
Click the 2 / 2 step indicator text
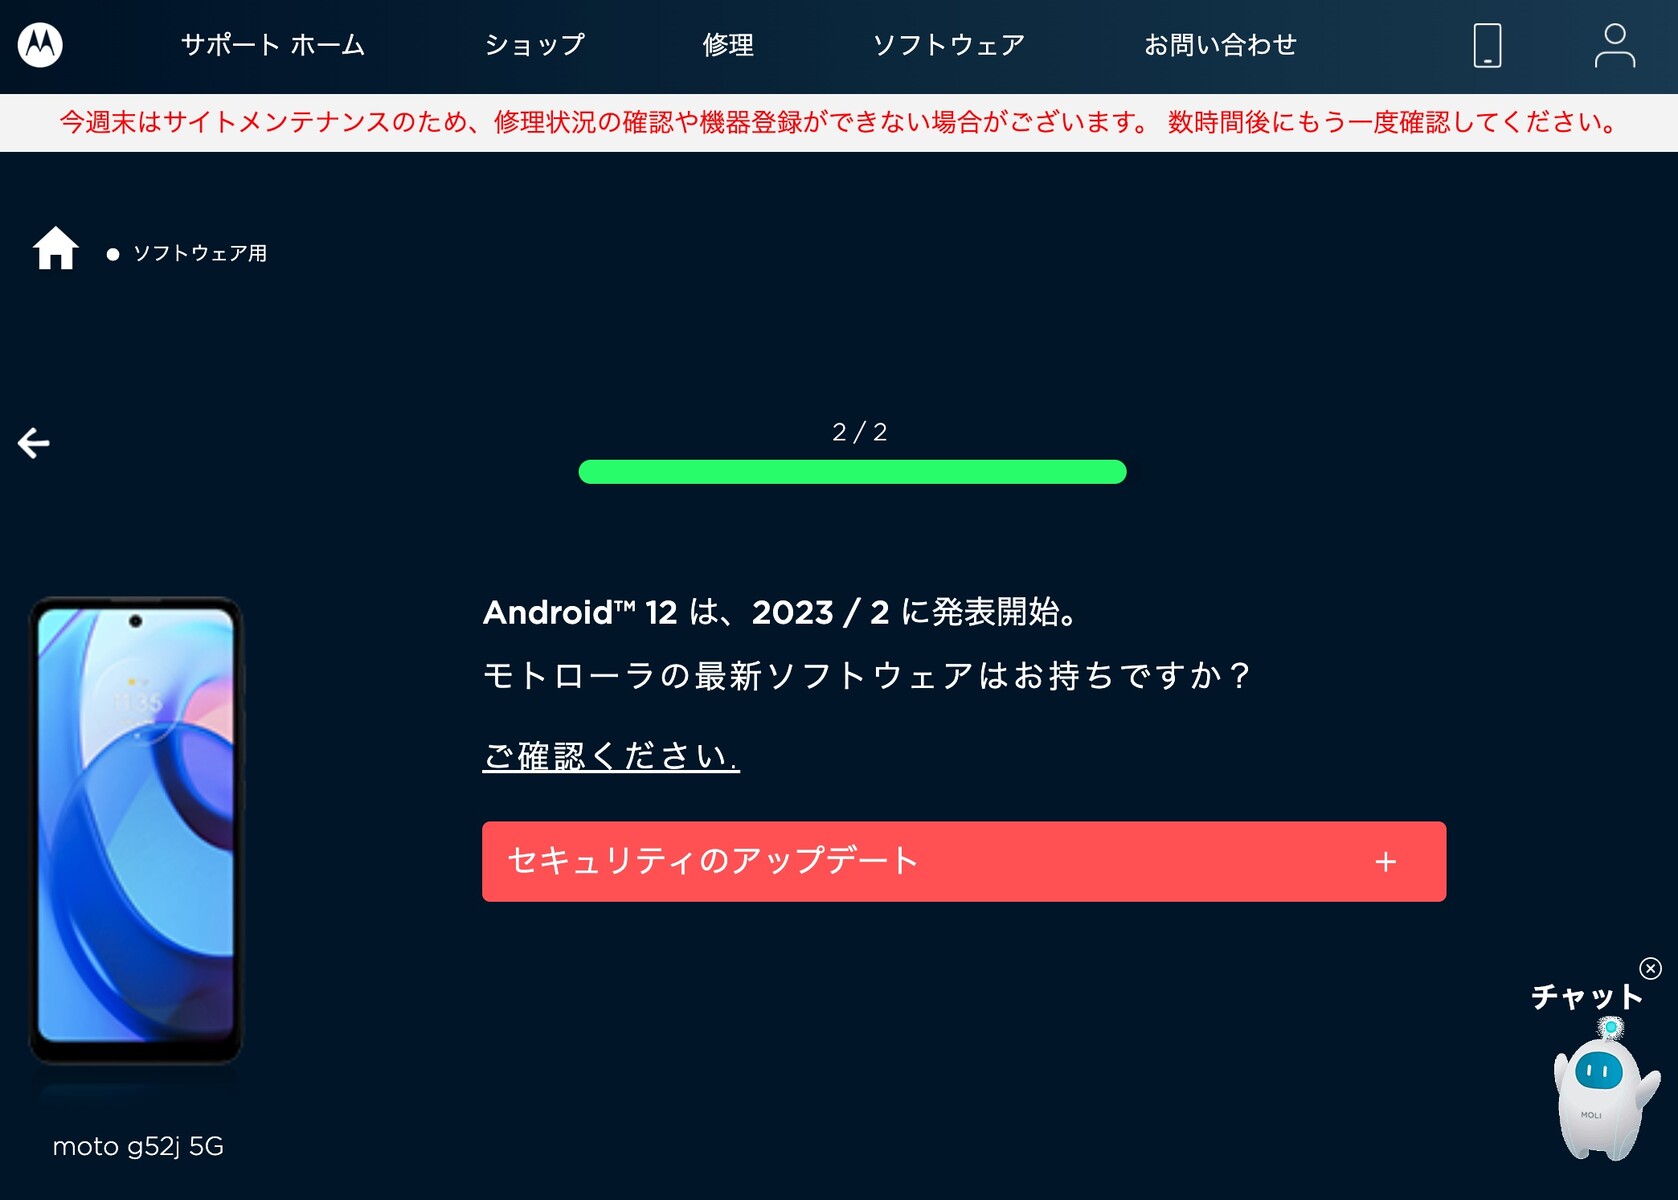860,432
